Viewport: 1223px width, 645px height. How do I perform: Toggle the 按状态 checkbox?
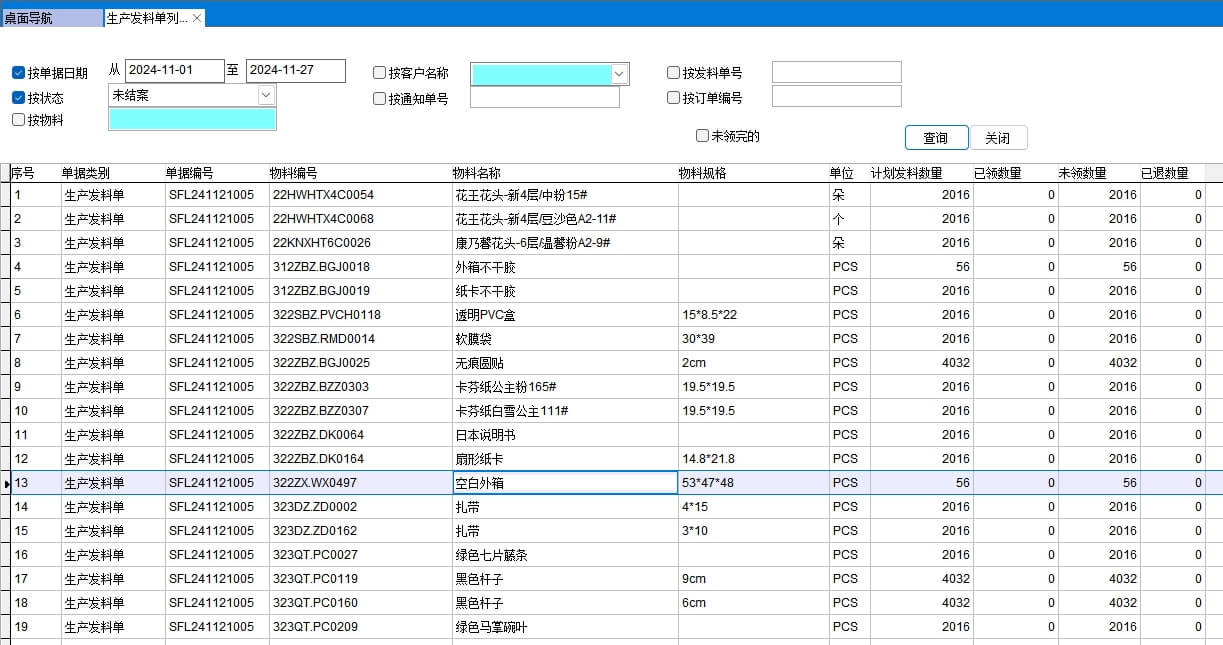[19, 98]
